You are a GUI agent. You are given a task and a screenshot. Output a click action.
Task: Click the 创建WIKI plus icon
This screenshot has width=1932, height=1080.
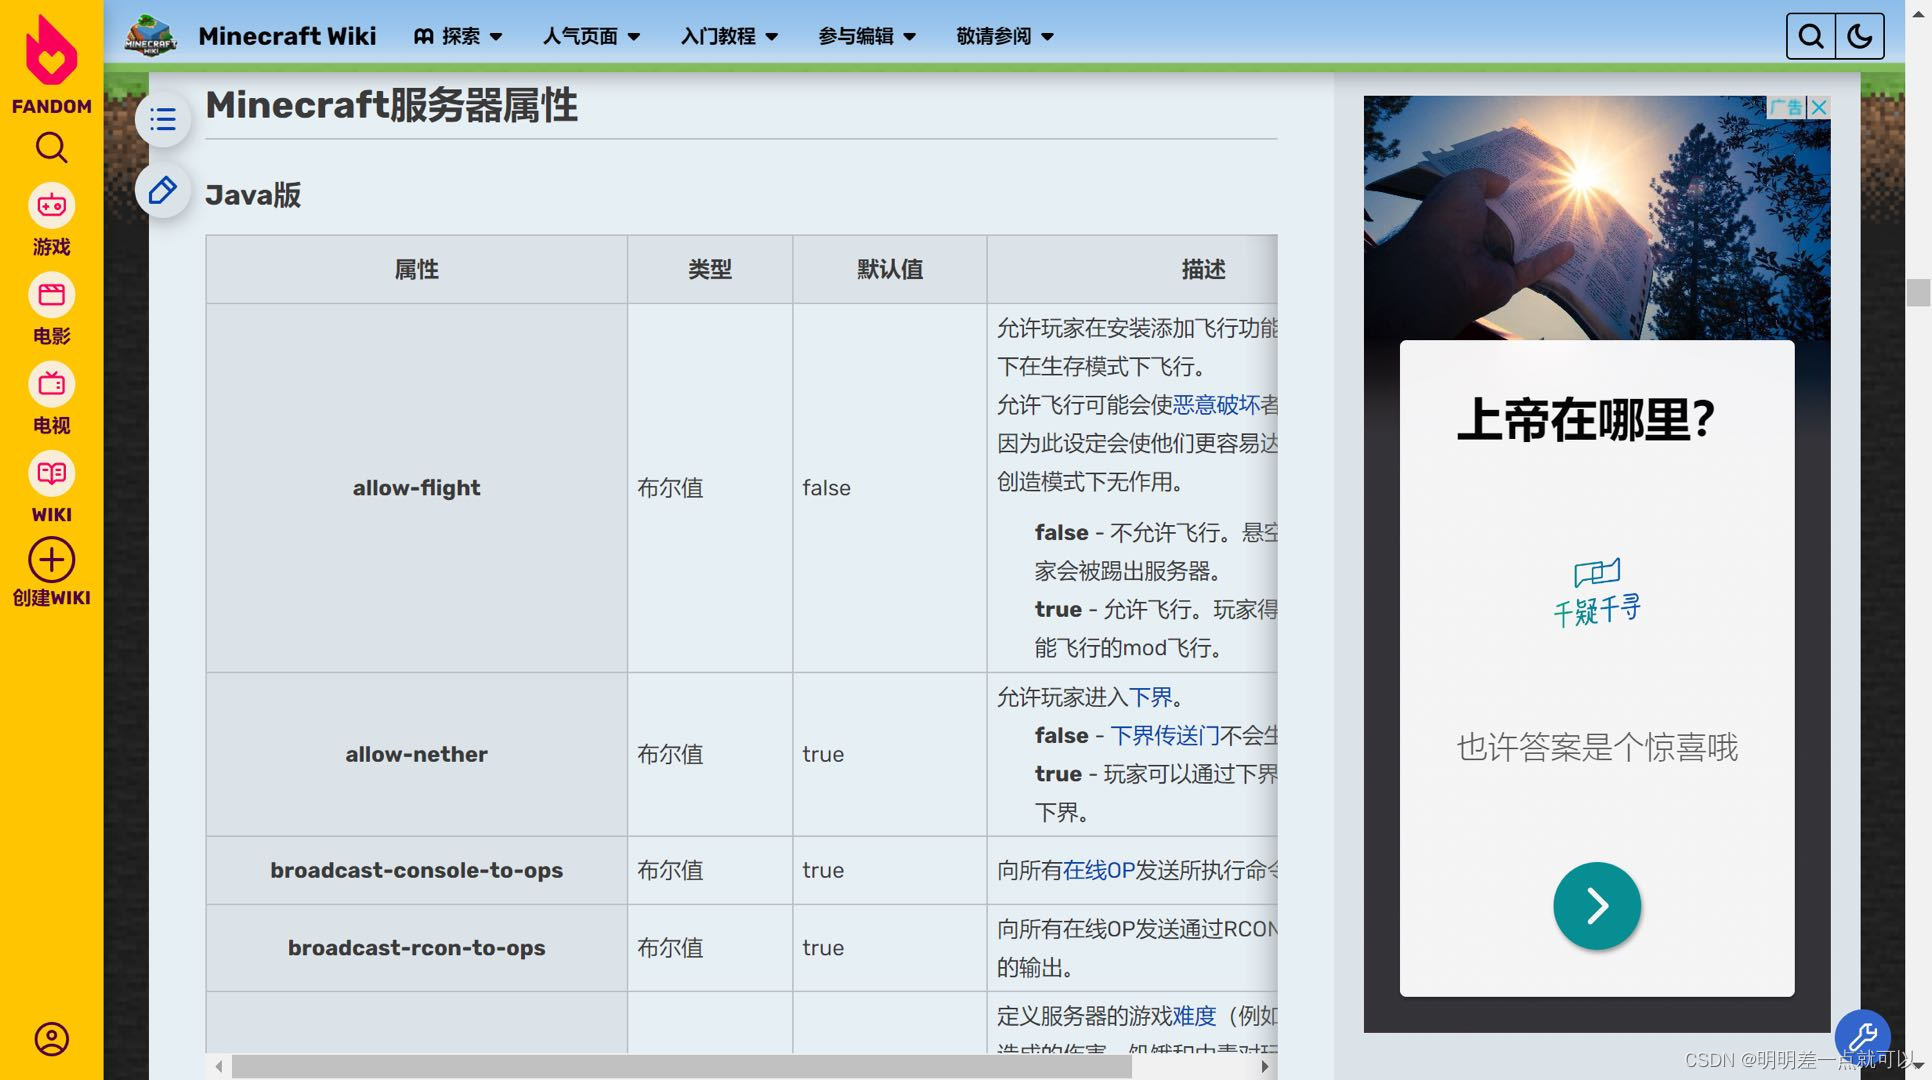(51, 560)
